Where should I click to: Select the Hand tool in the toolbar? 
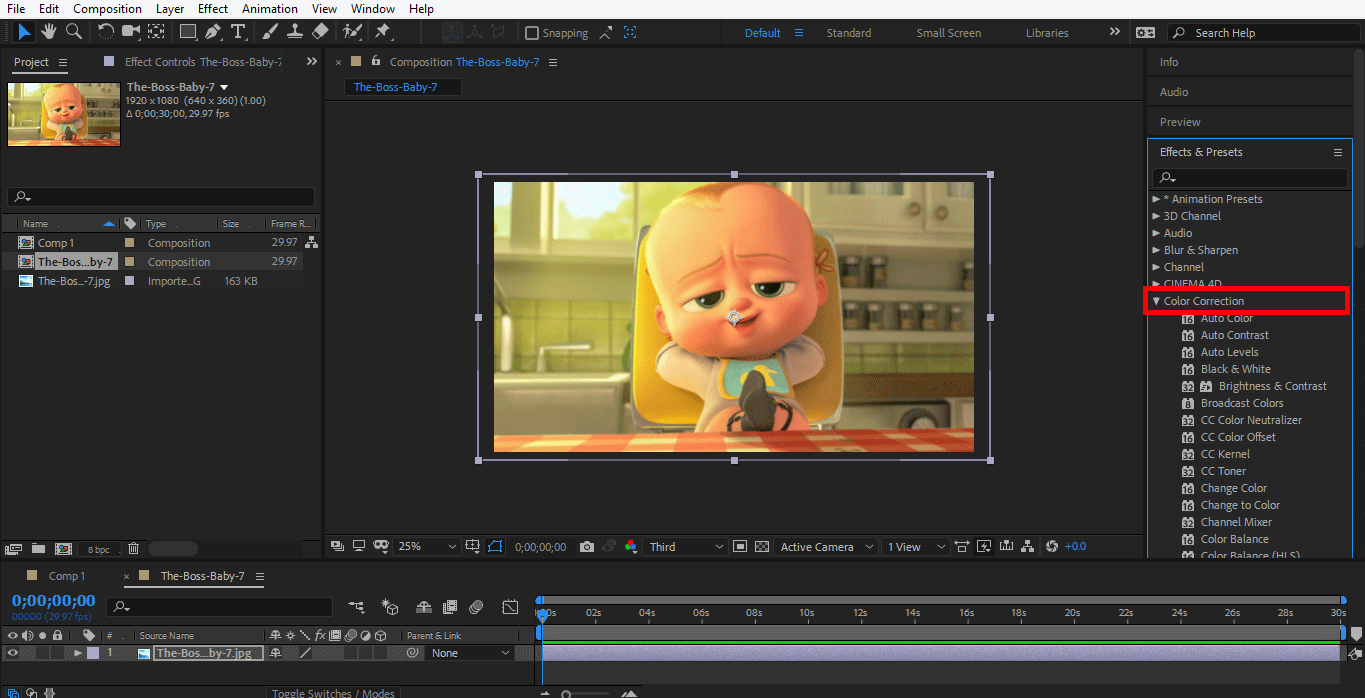[48, 32]
